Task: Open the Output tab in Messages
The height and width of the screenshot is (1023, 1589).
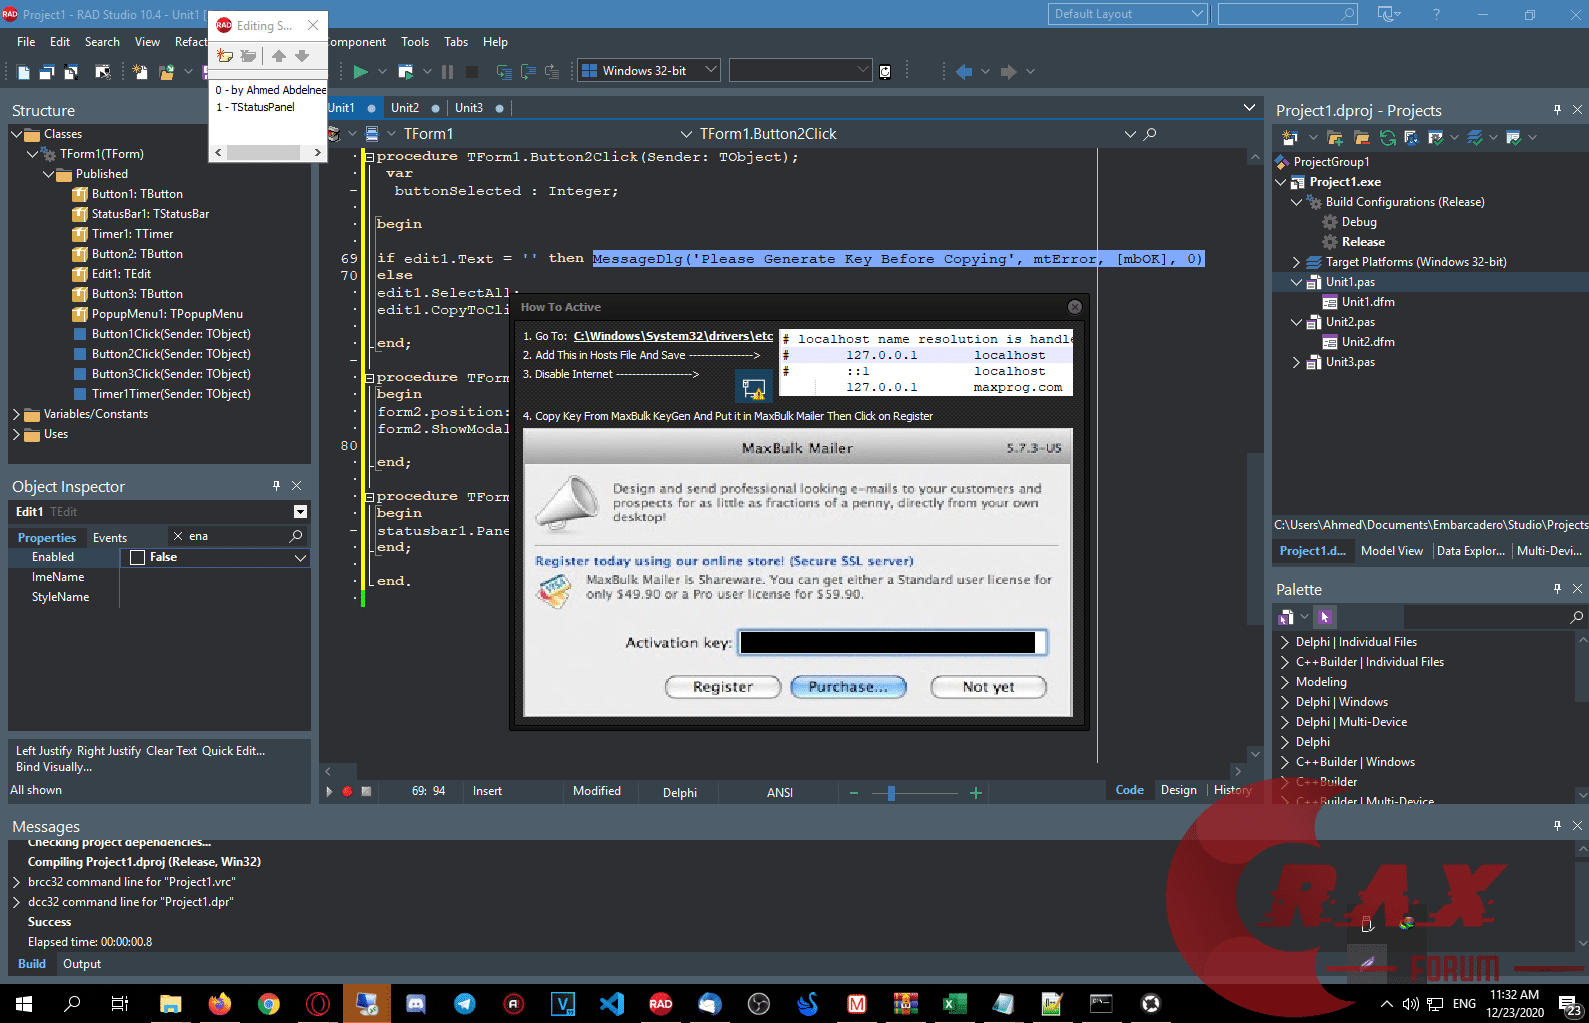Action: 82,964
